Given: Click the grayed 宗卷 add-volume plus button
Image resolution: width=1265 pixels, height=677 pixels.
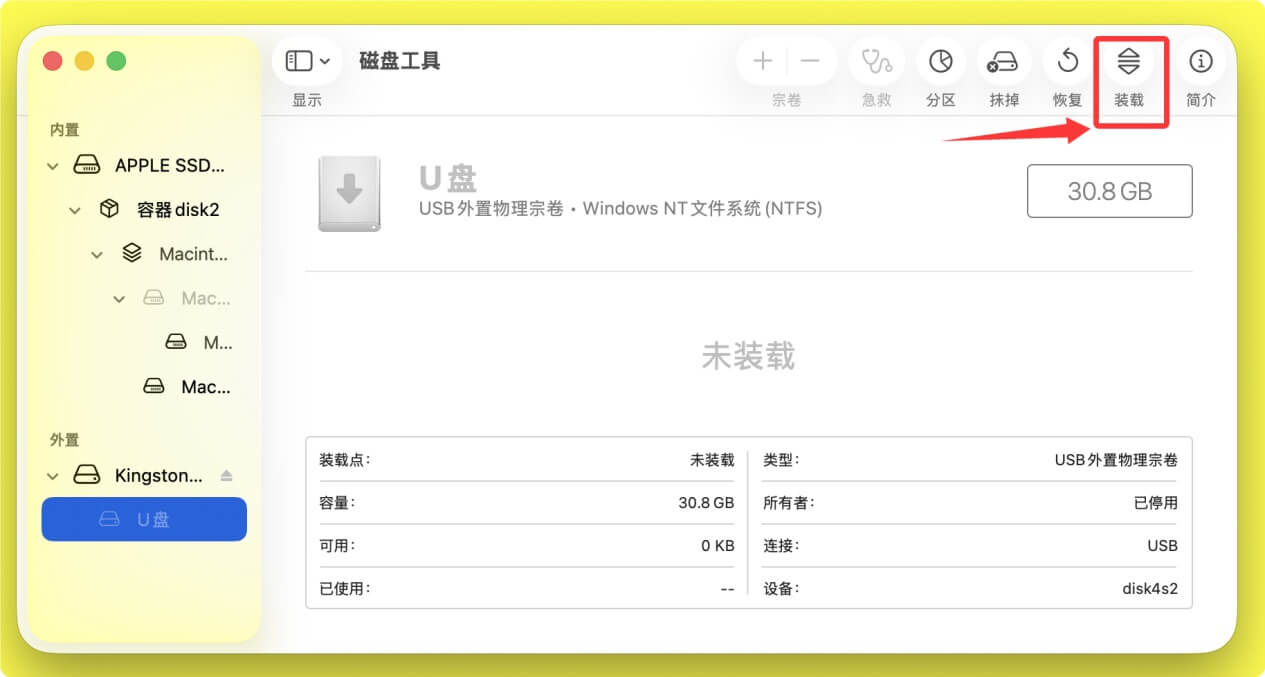Looking at the screenshot, I should tap(761, 60).
